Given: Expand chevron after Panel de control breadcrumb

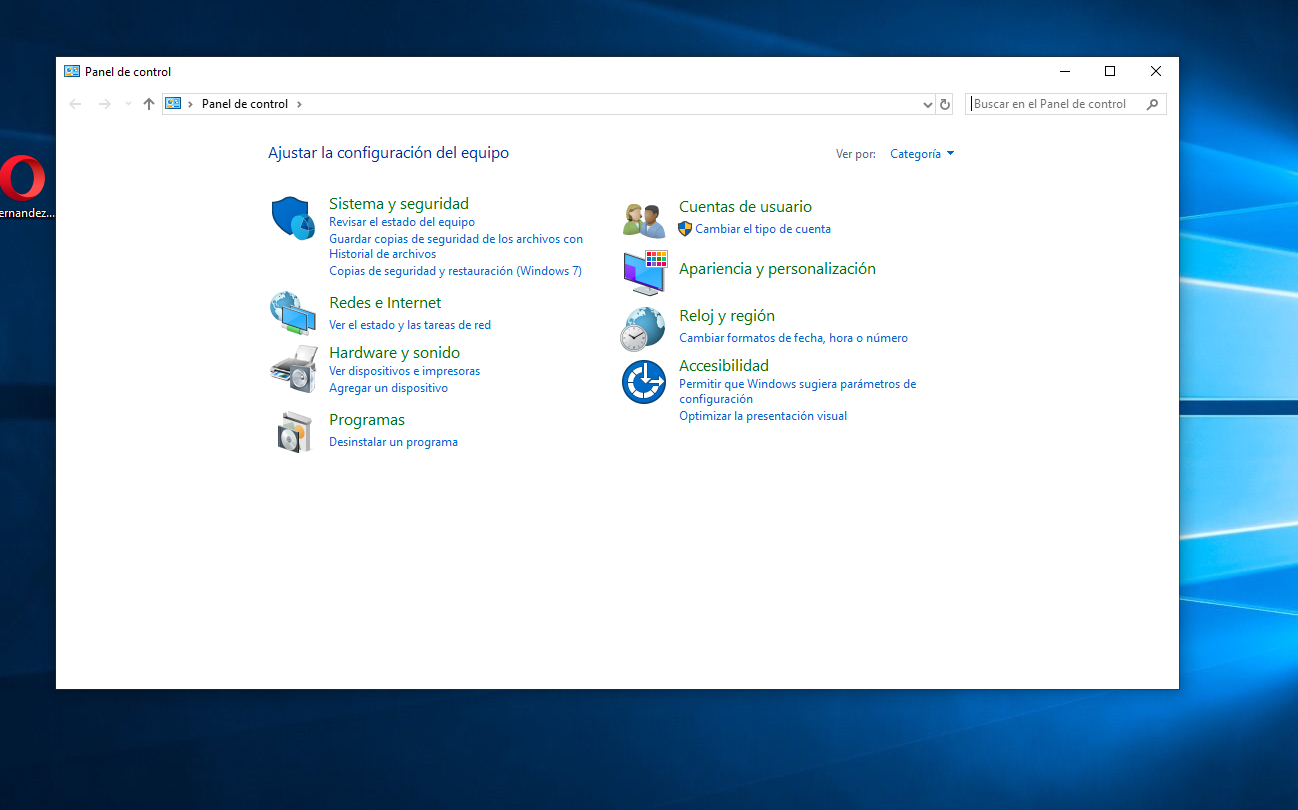Looking at the screenshot, I should pos(299,104).
